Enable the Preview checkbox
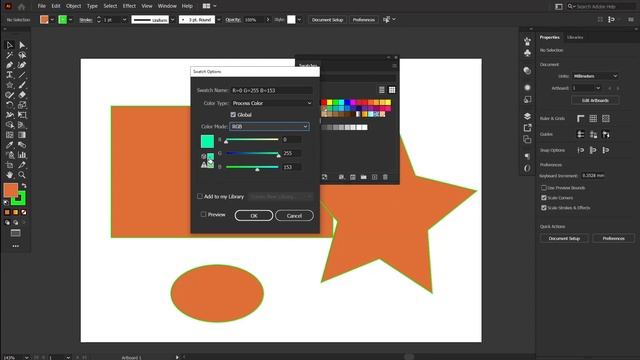Screen dimensions: 640x360 click(203, 214)
